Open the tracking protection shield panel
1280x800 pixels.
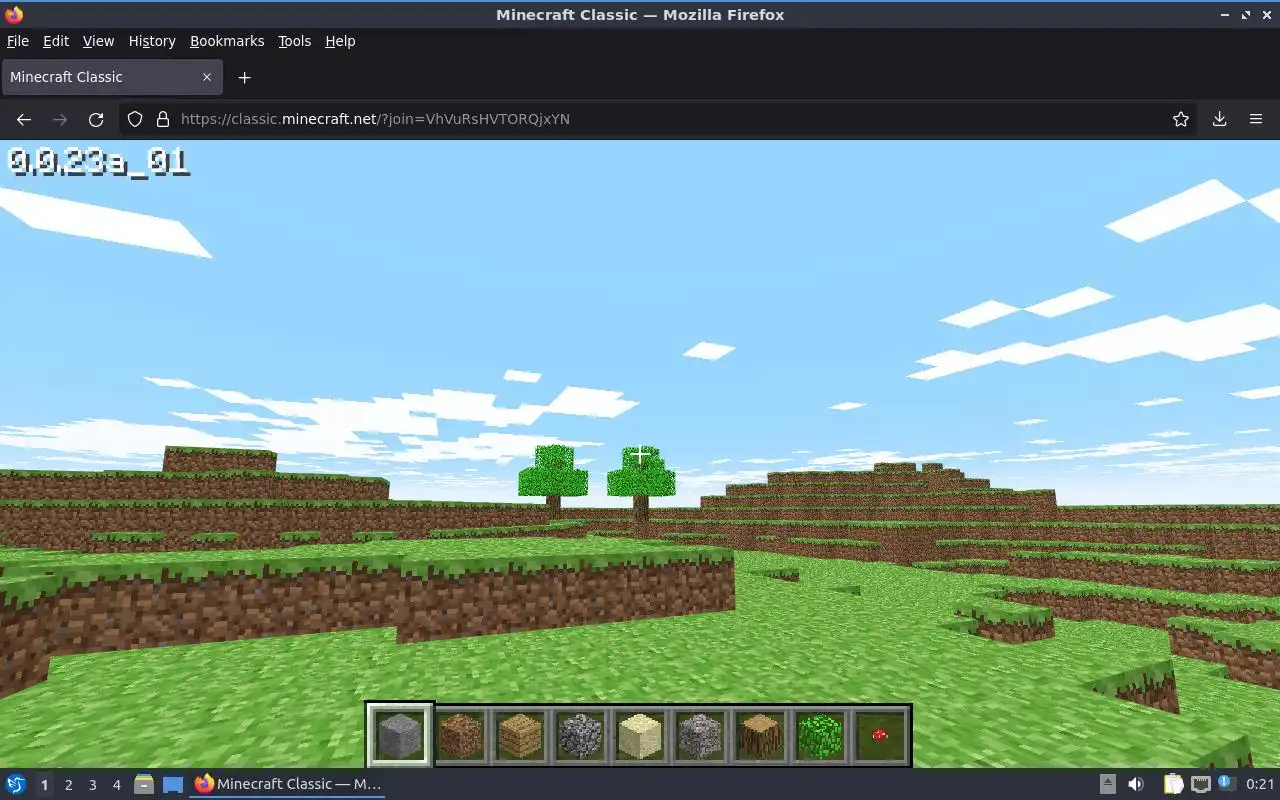point(135,119)
